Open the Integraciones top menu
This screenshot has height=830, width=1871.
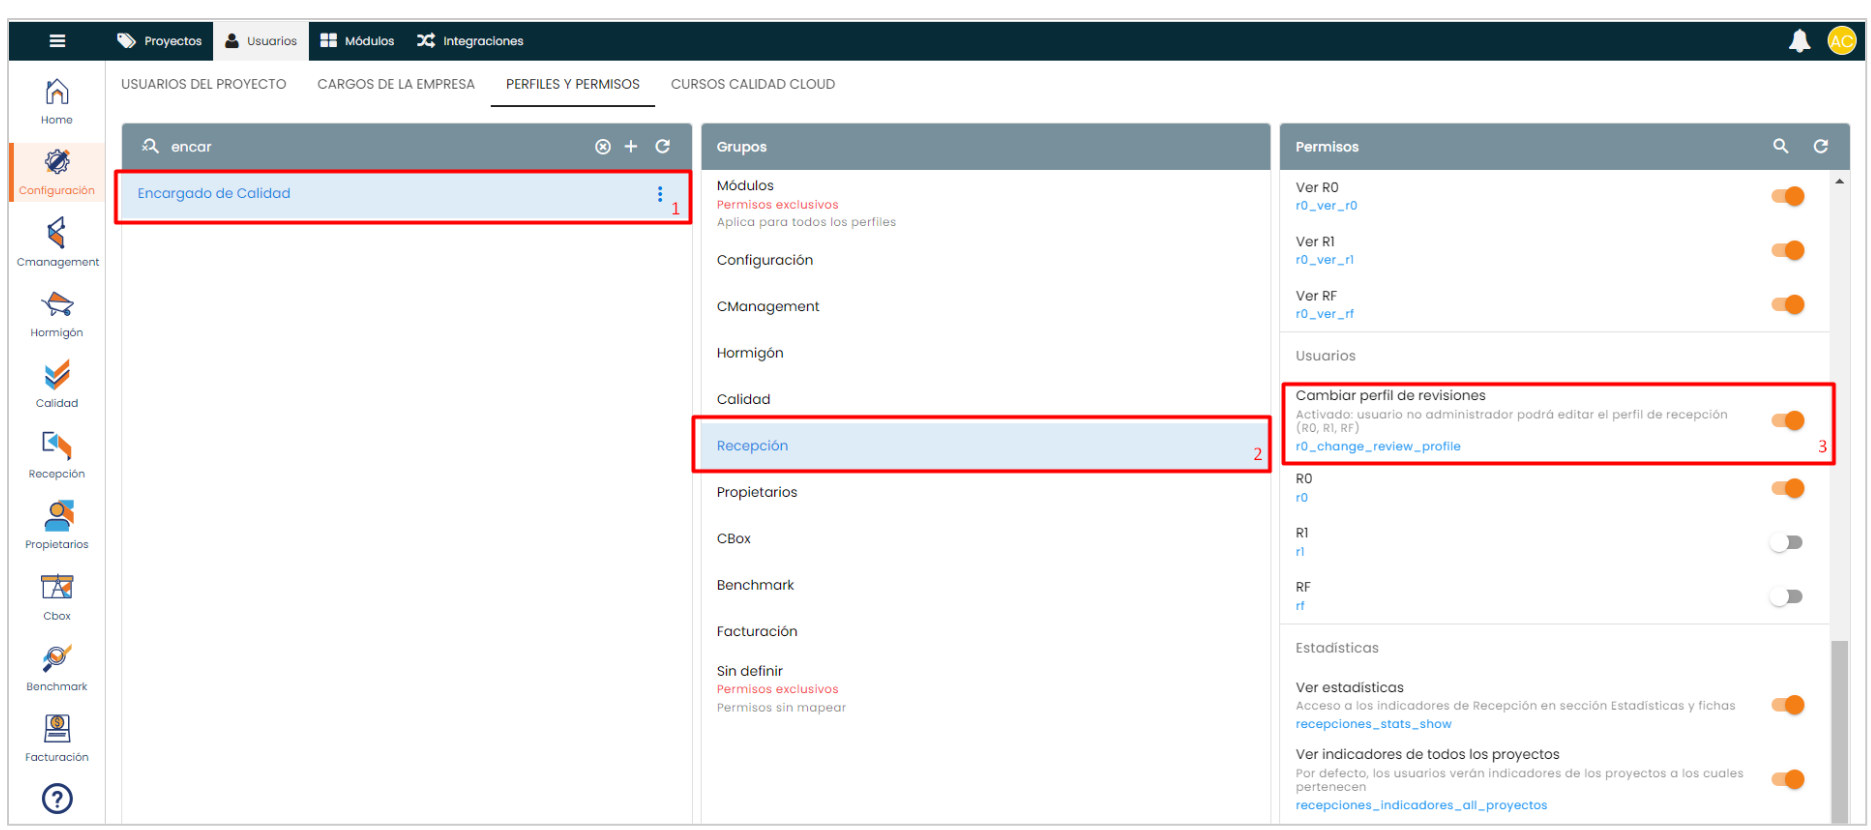pos(470,41)
